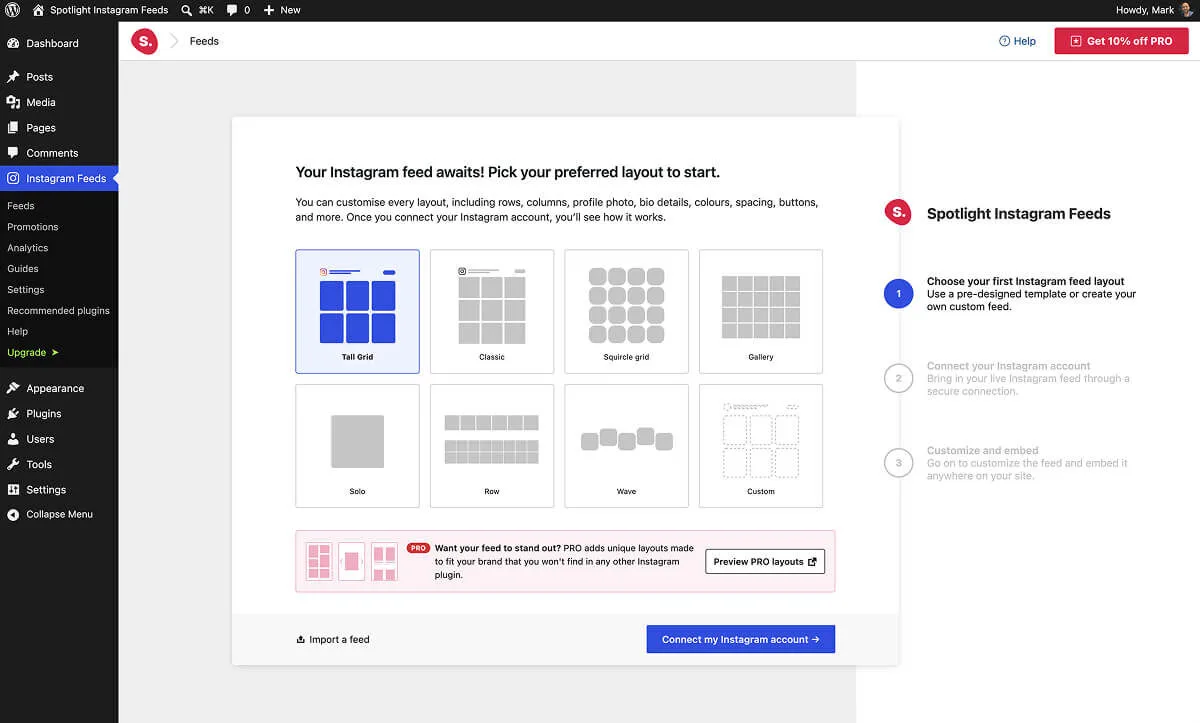Viewport: 1200px width, 723px height.
Task: Open Help in the top header
Action: 1017,41
